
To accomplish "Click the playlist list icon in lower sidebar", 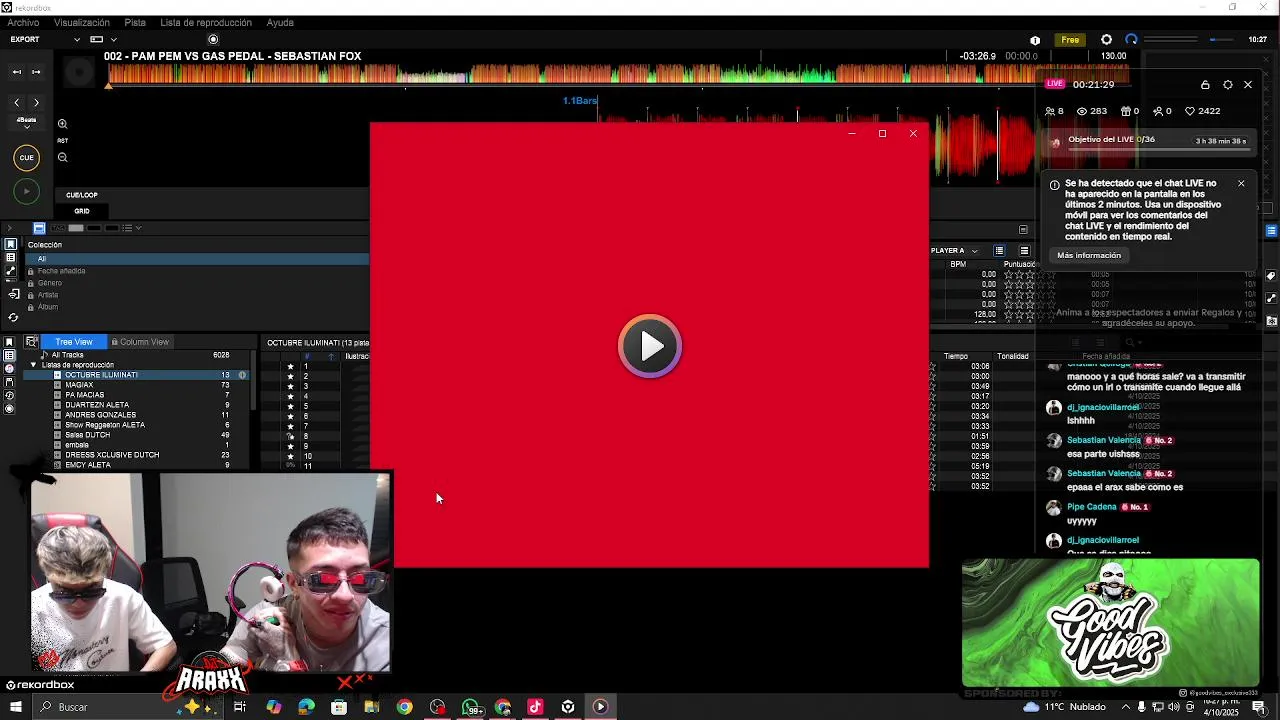I will pos(10,356).
